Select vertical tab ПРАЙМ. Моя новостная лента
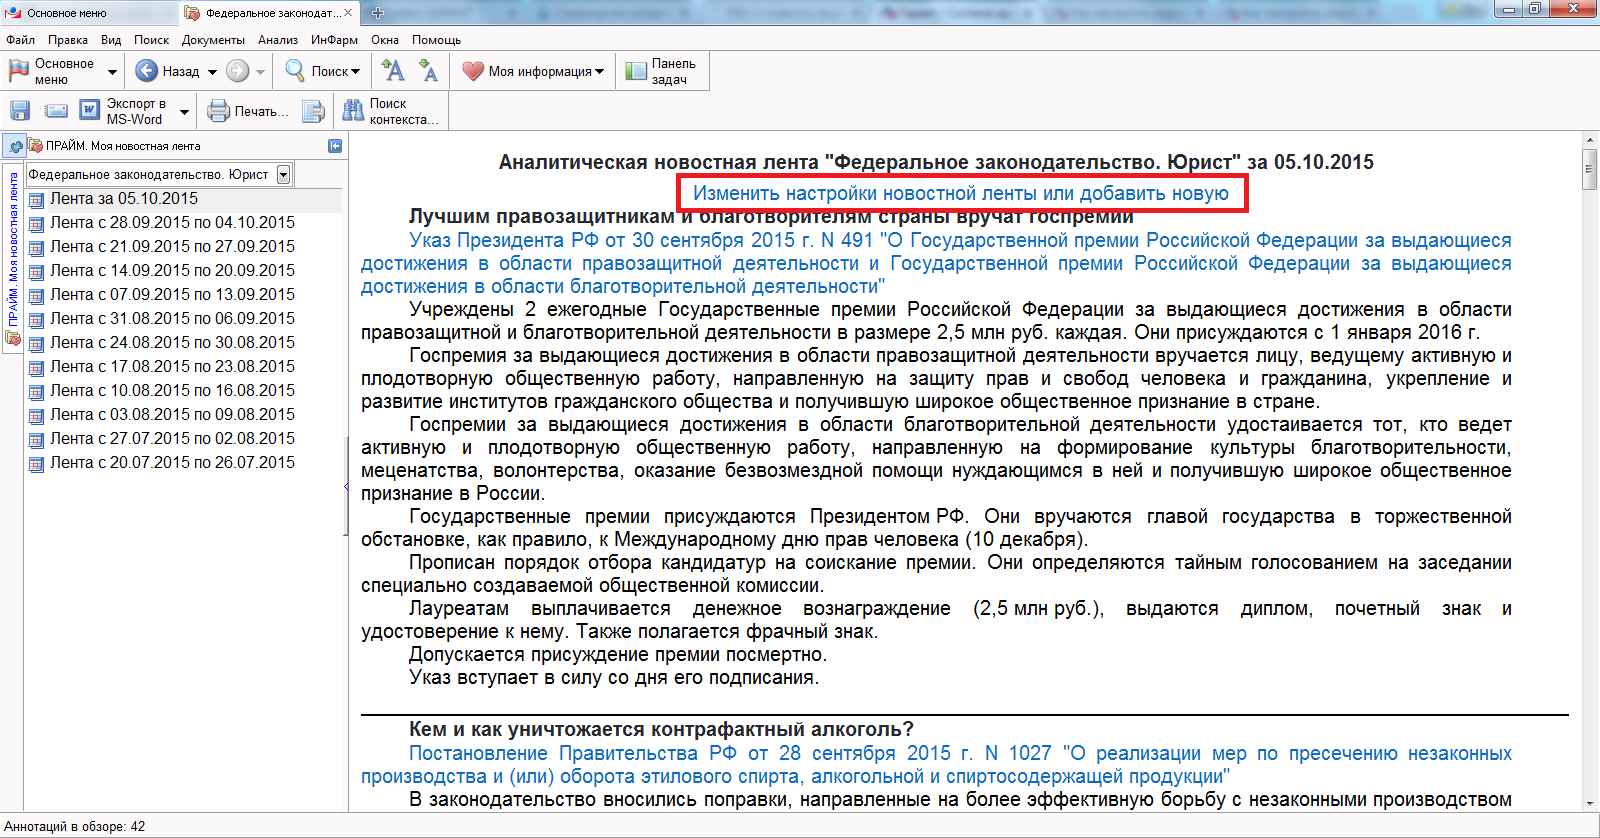The image size is (1600, 838). click(13, 248)
